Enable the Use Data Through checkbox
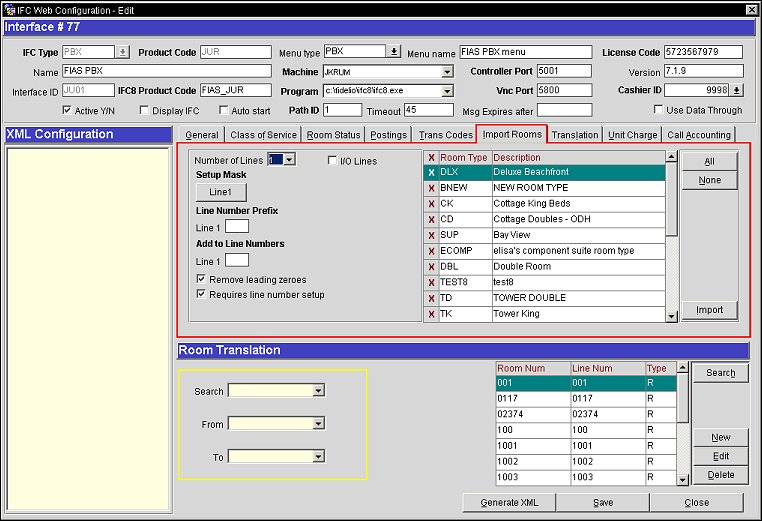This screenshot has width=762, height=521. (658, 110)
